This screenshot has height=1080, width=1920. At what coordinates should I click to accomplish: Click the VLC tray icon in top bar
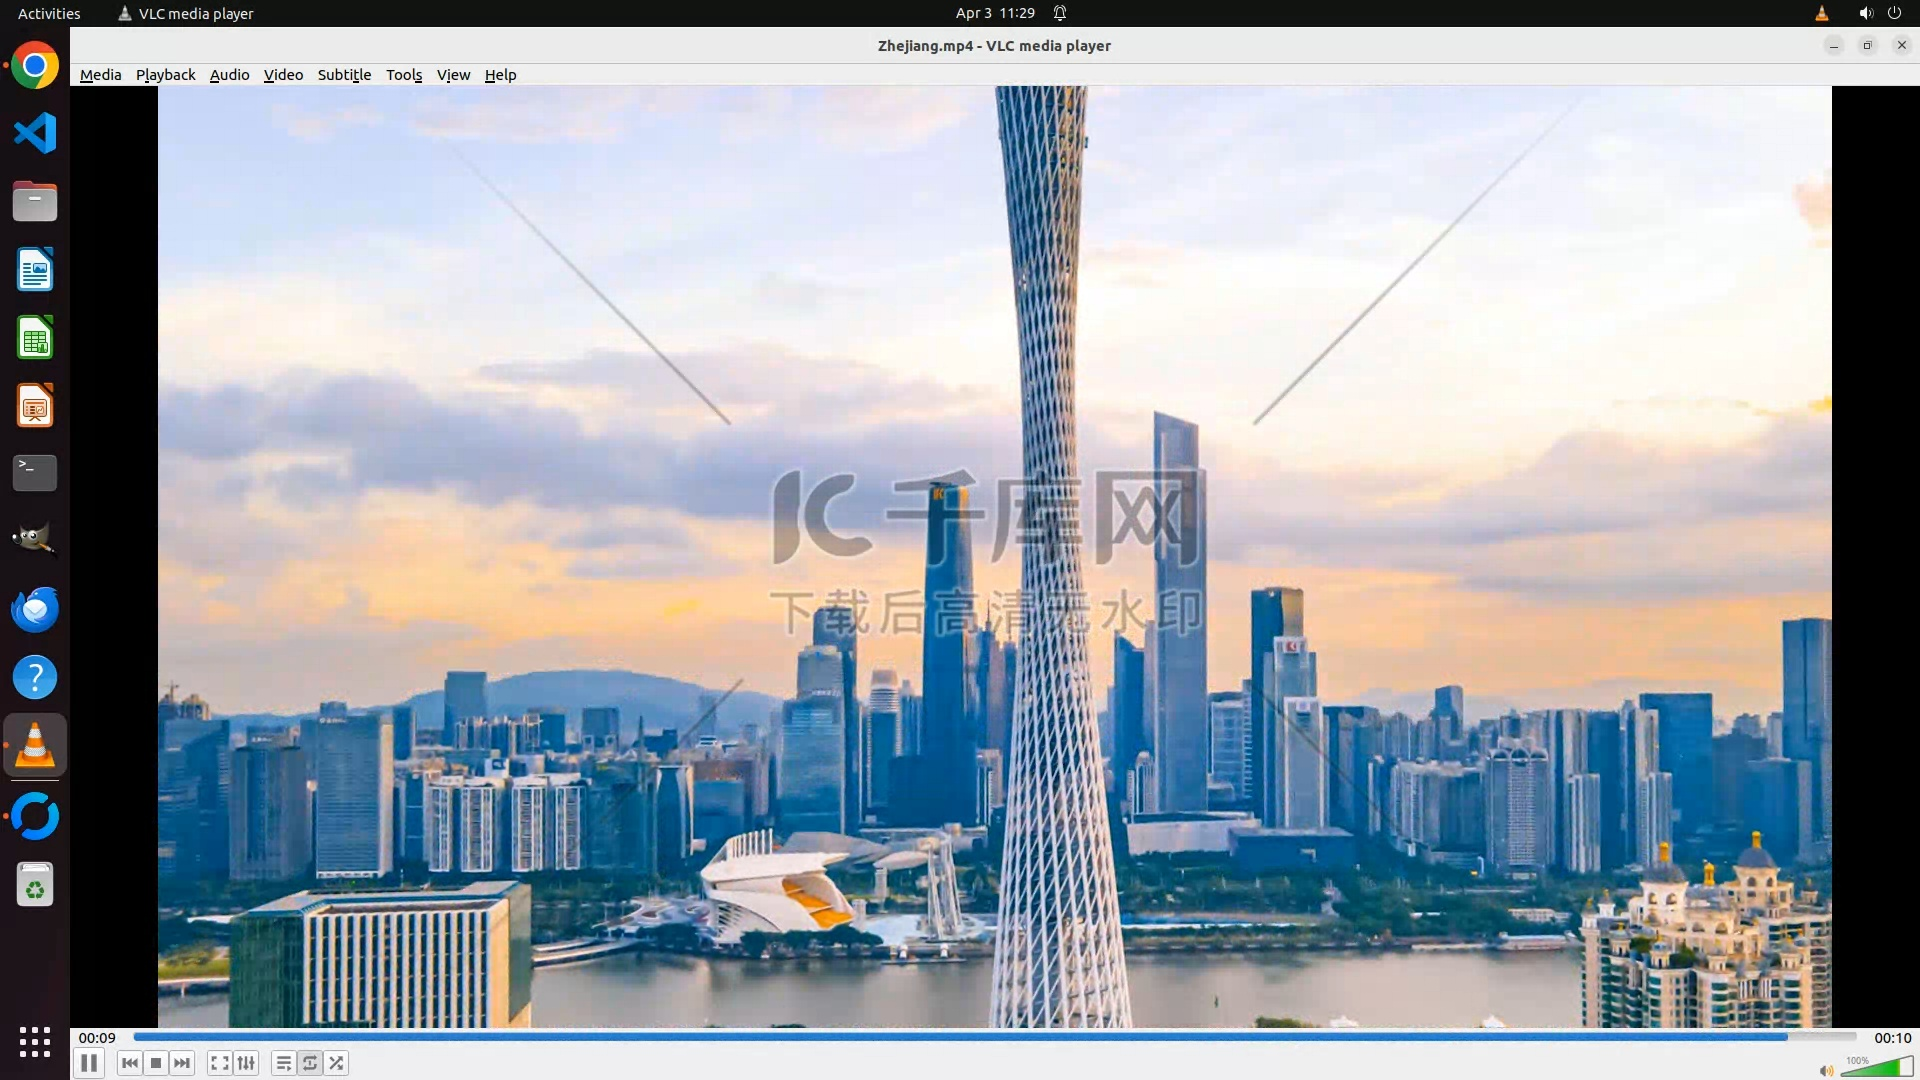pos(1821,13)
